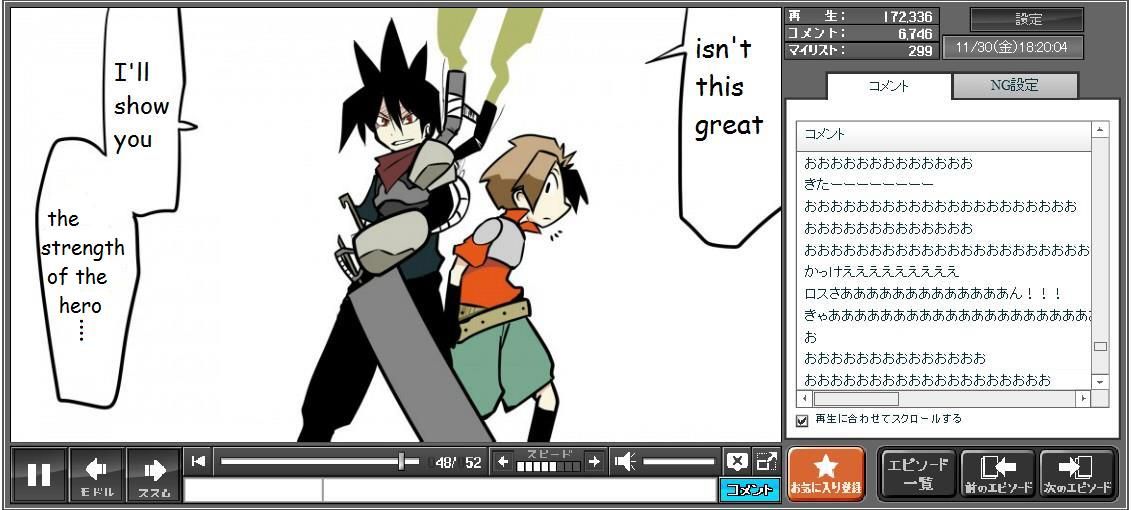Viewport: 1131px width, 510px height.
Task: Jump to first page icon
Action: [199, 461]
